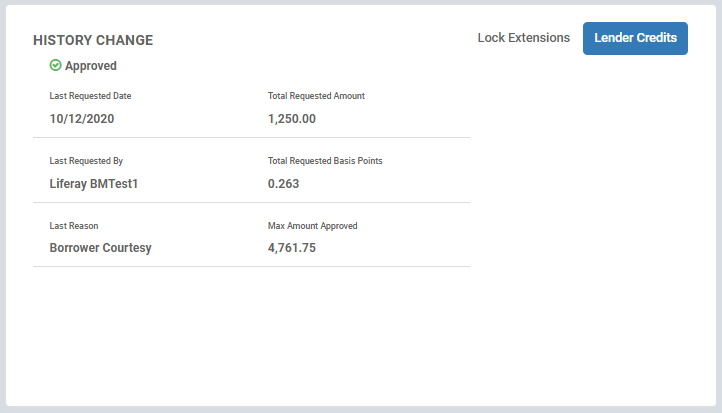This screenshot has width=722, height=413.
Task: Click the Total Requested Basis Points label
Action: click(325, 161)
